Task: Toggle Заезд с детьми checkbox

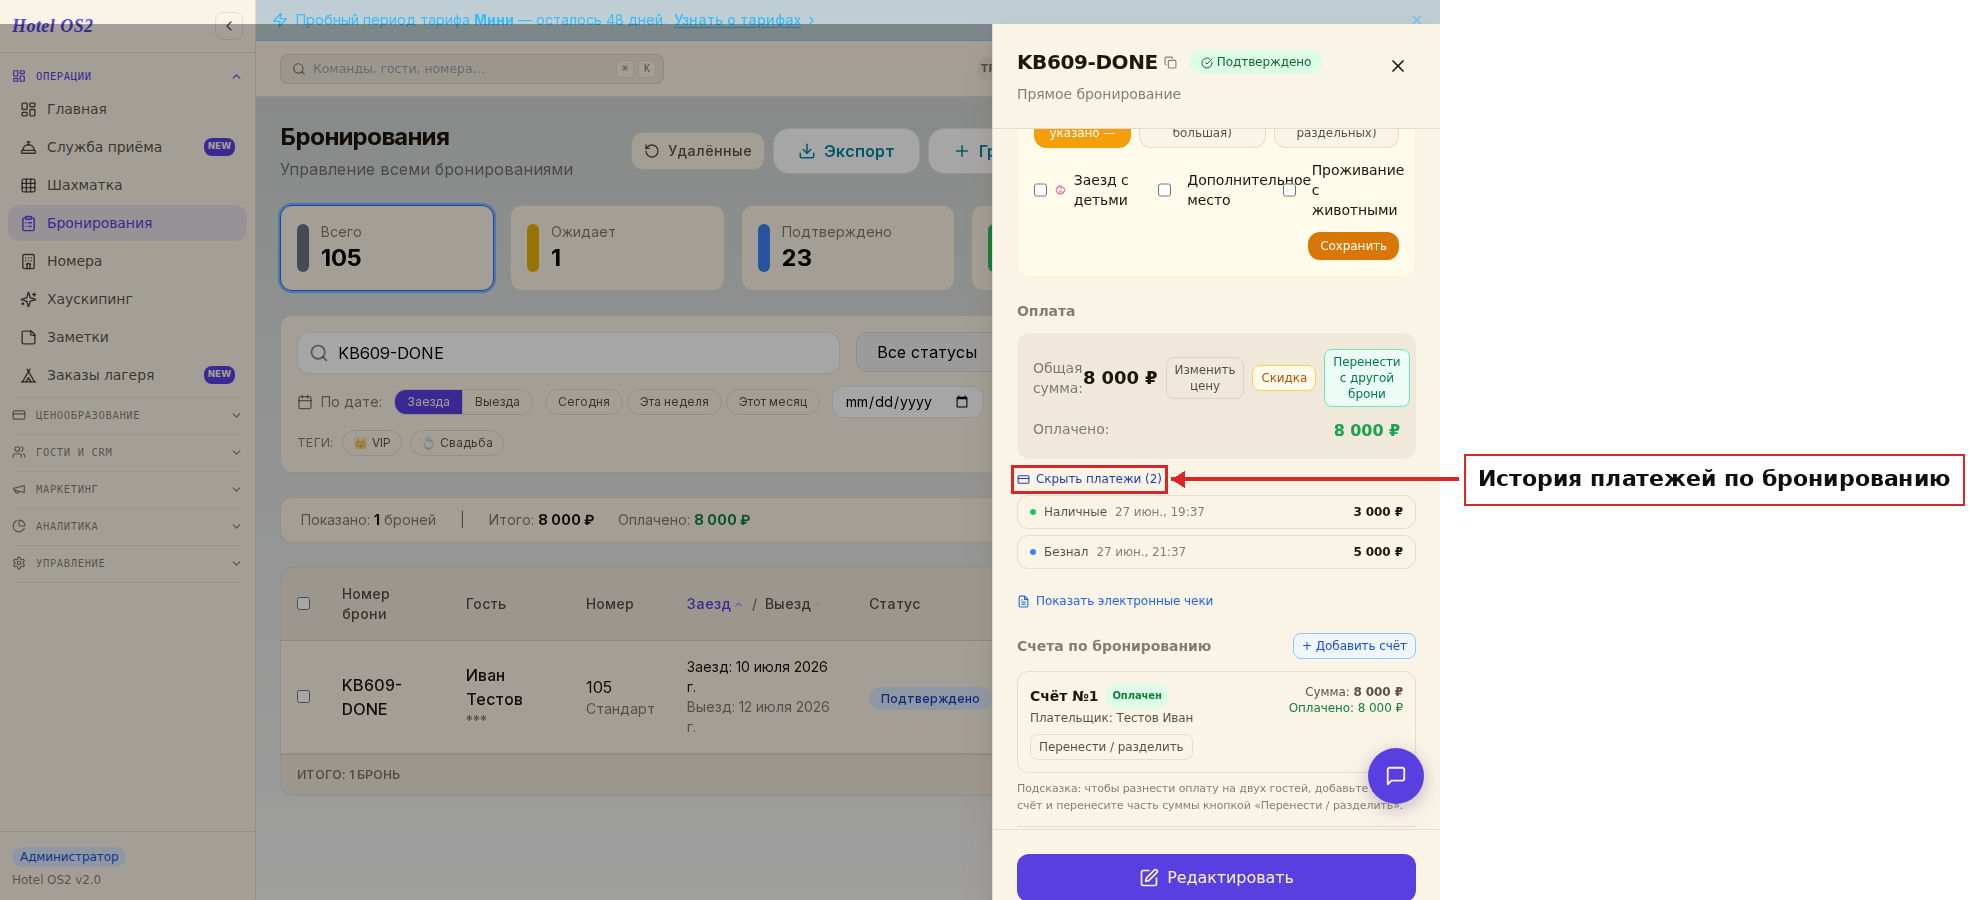Action: click(1040, 190)
